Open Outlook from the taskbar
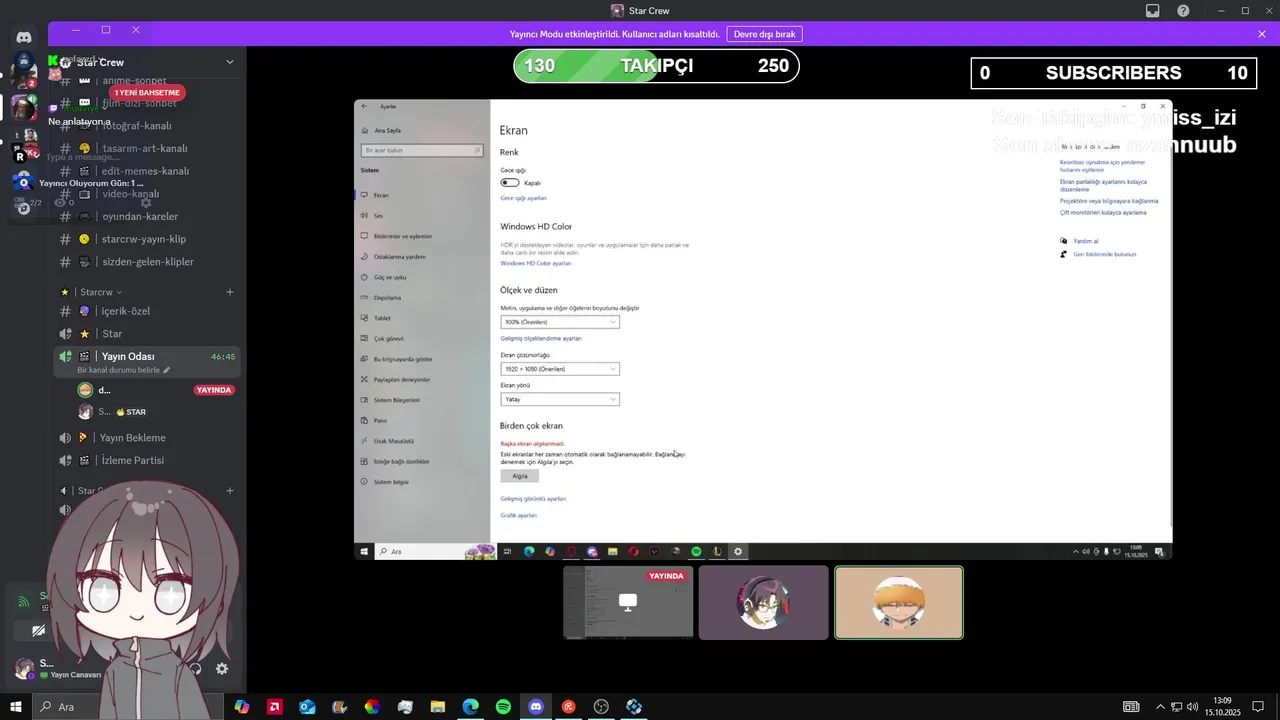The width and height of the screenshot is (1280, 720). point(307,707)
